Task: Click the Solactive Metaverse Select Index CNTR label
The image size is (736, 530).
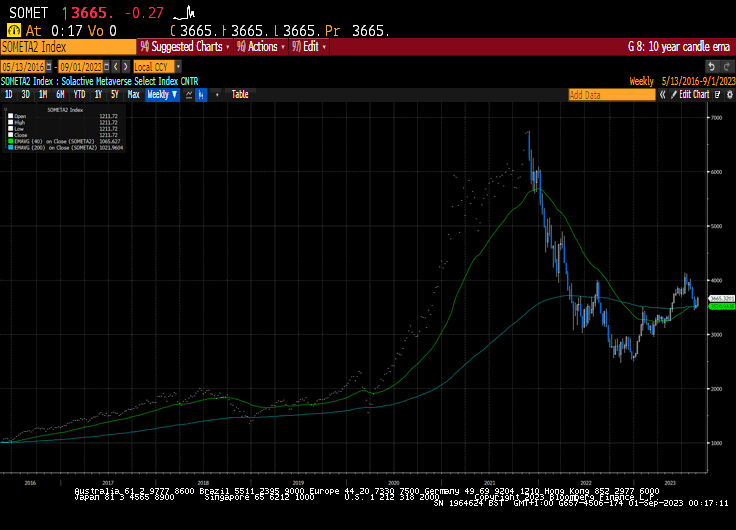Action: pyautogui.click(x=130, y=81)
